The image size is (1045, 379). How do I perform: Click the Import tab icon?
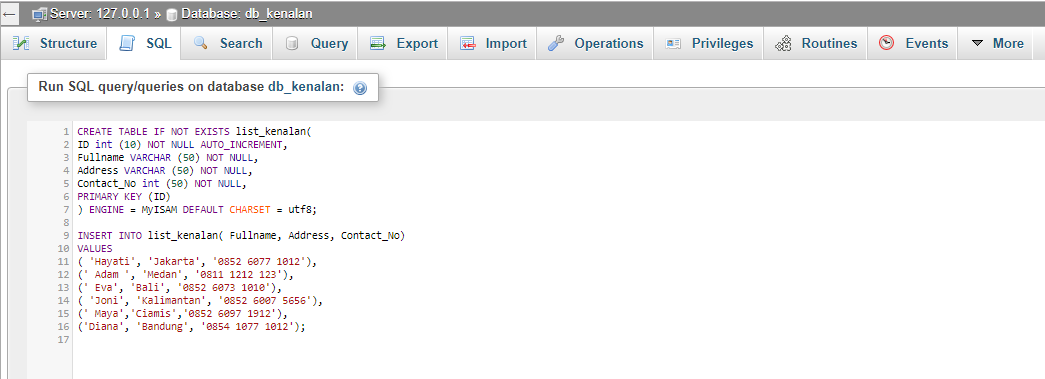[467, 43]
